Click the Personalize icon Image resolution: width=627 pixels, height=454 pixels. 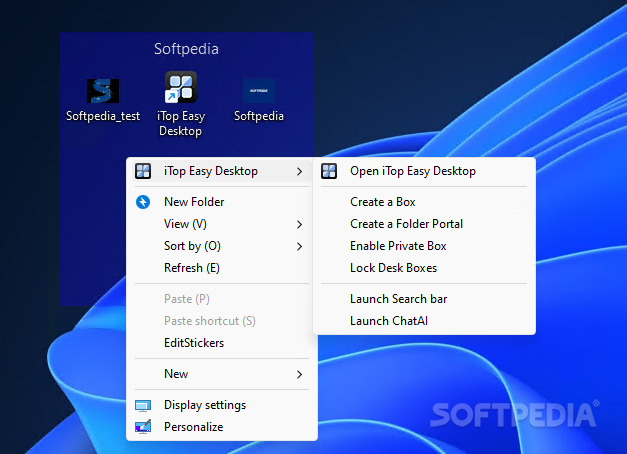pos(143,427)
